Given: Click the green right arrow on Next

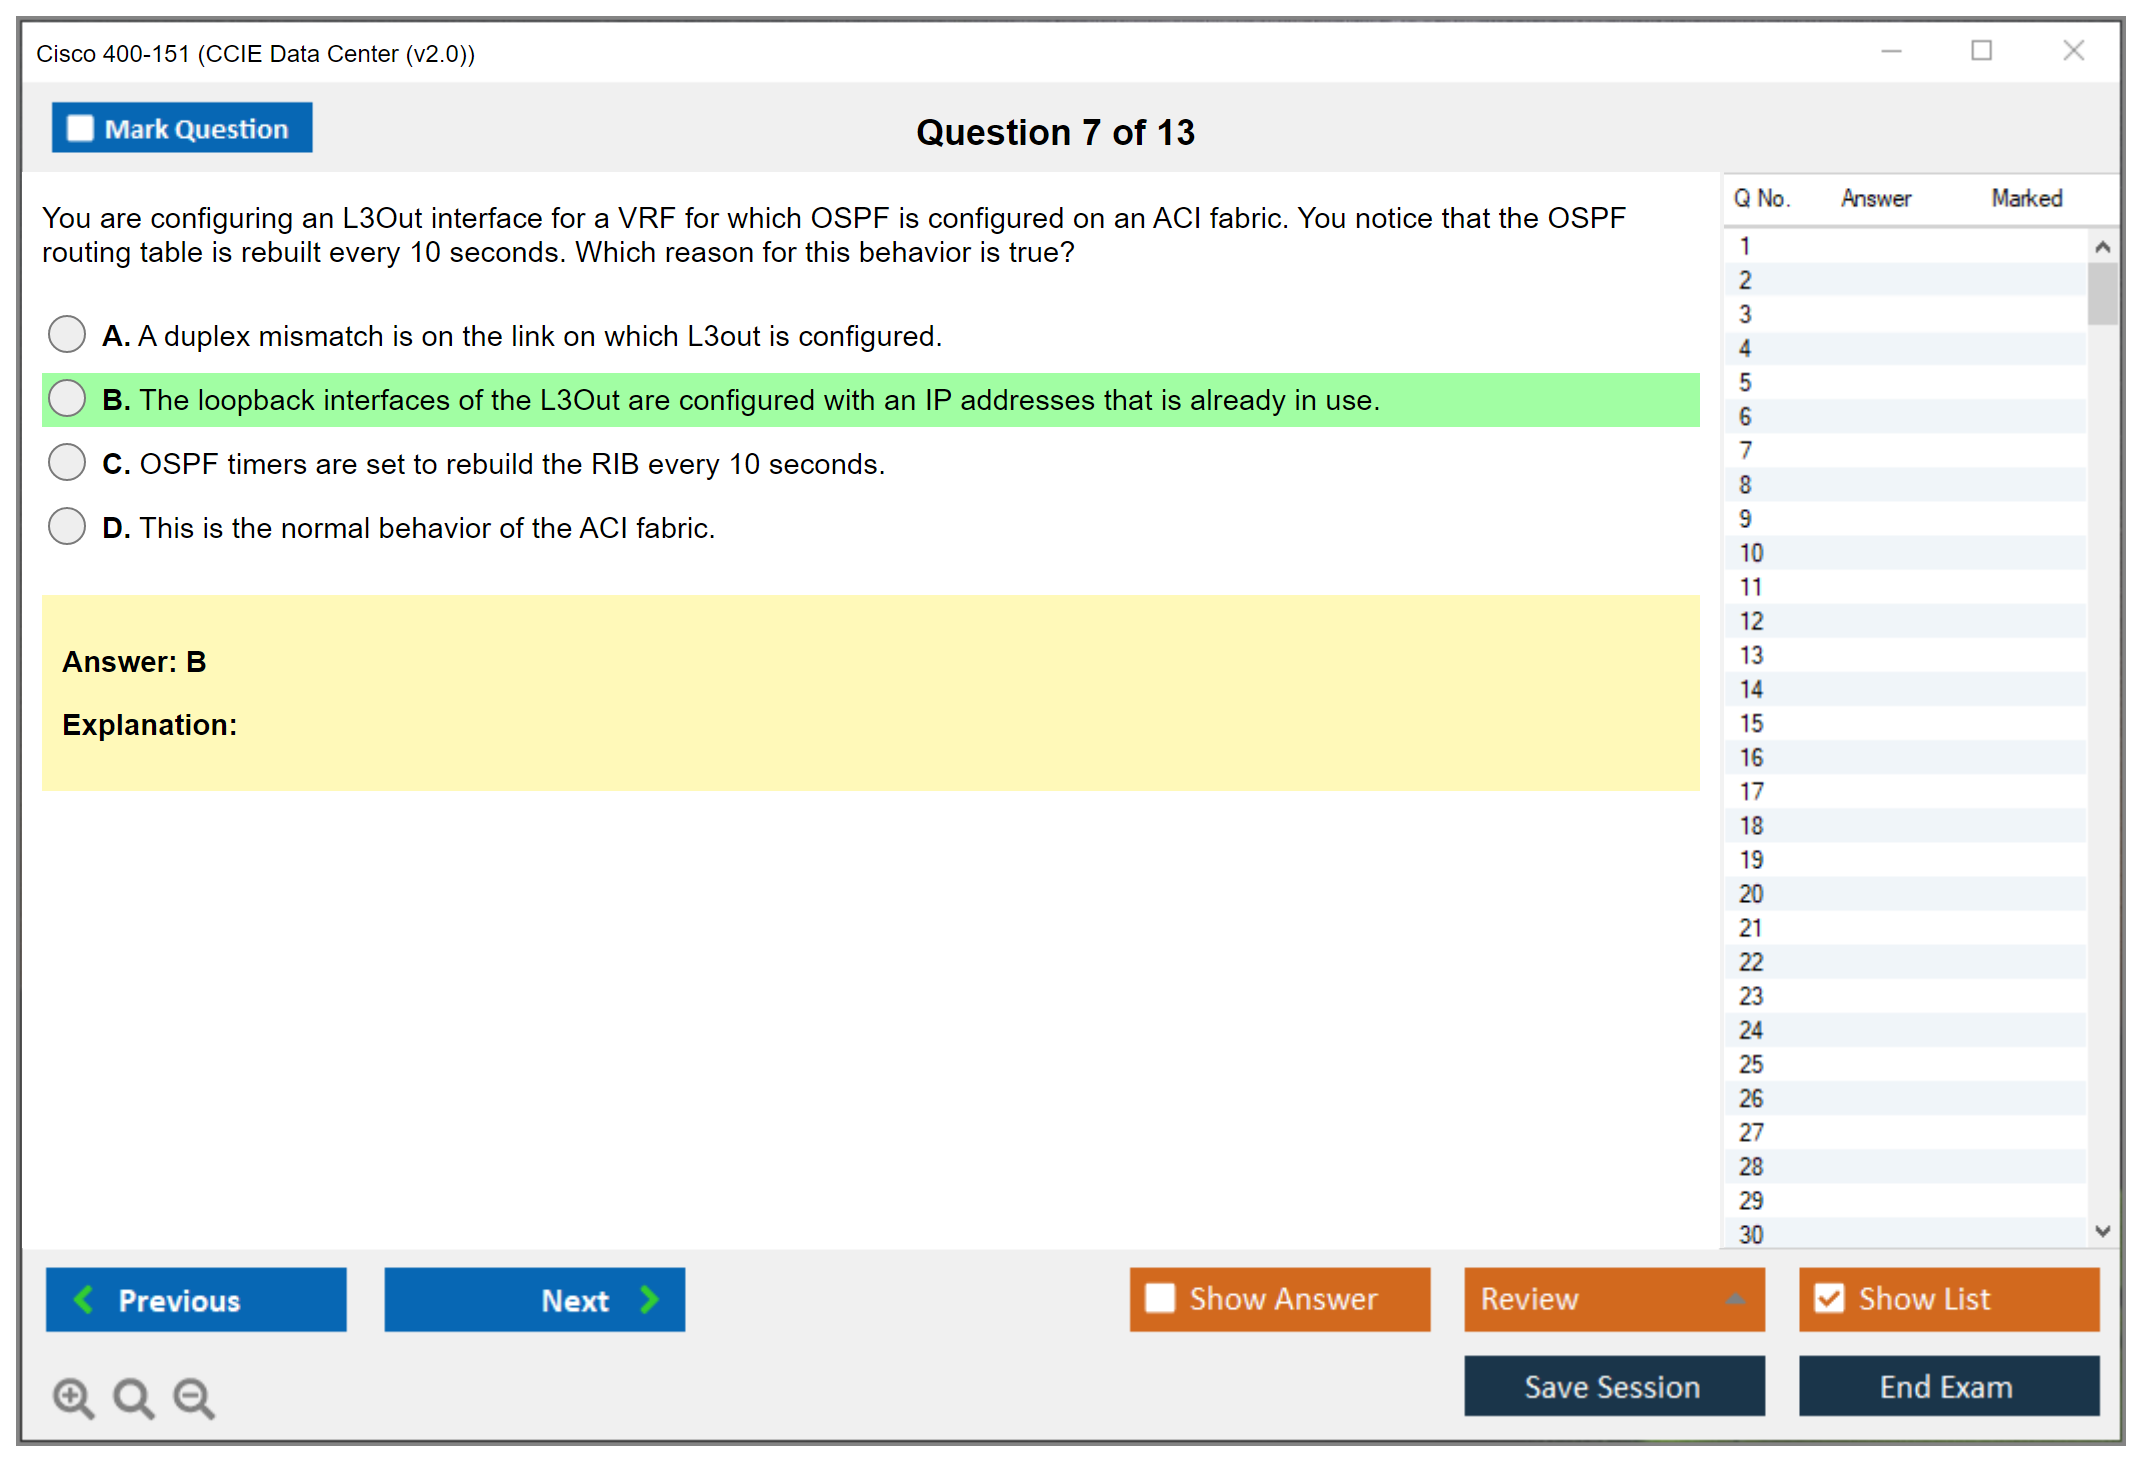Looking at the screenshot, I should click(650, 1299).
